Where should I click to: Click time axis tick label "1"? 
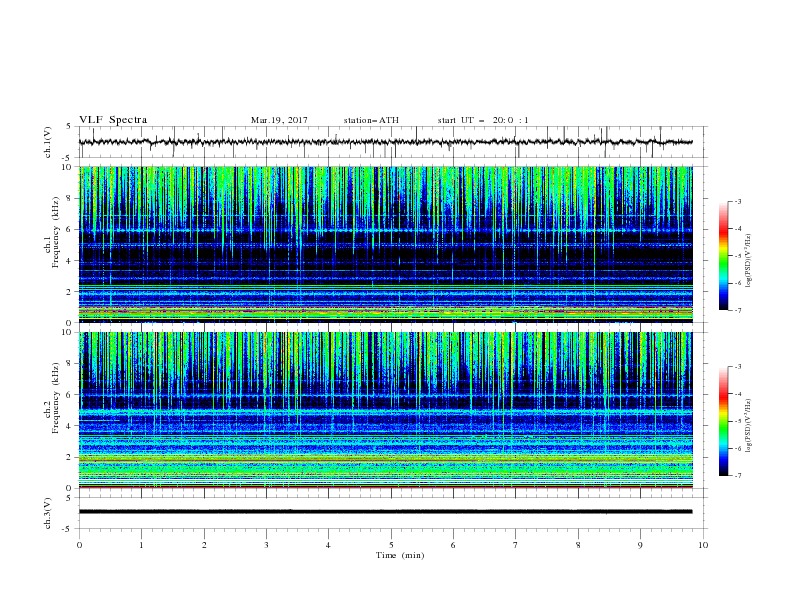click(x=142, y=545)
